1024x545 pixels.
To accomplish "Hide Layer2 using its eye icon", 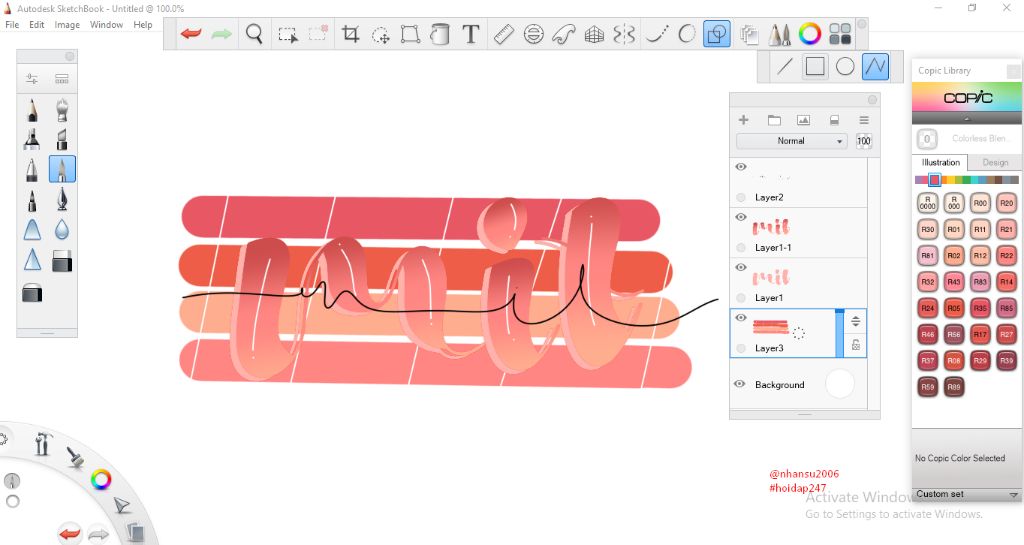I will click(741, 166).
